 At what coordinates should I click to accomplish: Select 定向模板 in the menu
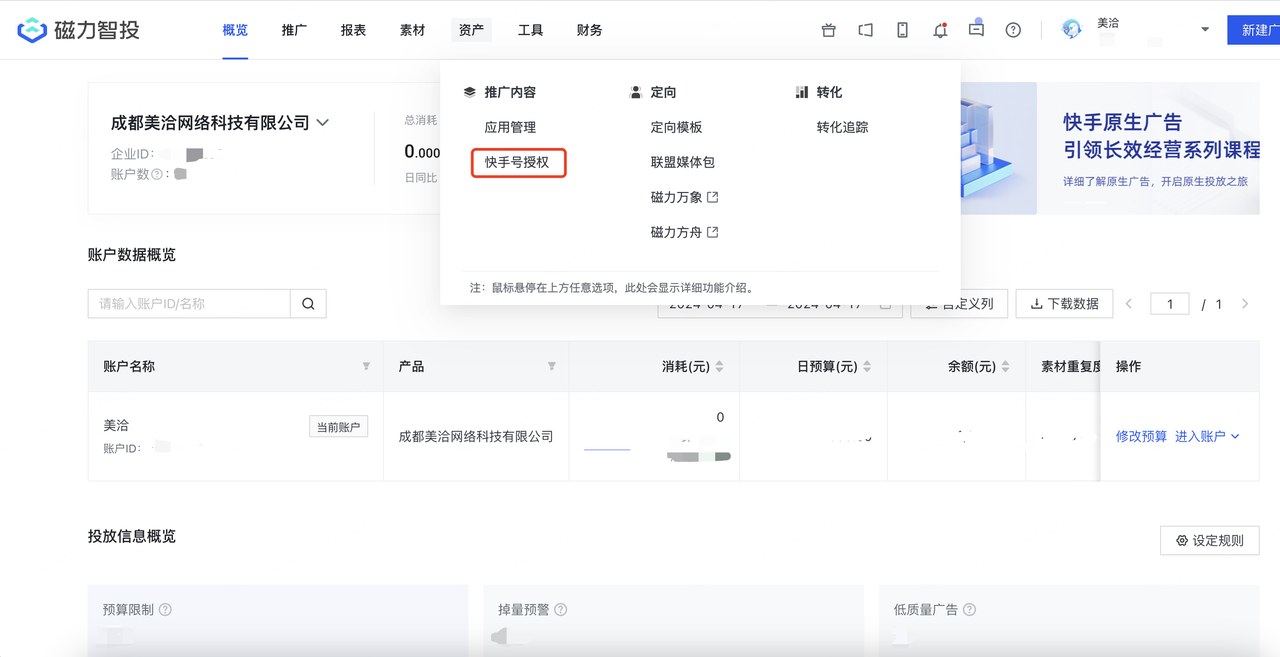[676, 128]
